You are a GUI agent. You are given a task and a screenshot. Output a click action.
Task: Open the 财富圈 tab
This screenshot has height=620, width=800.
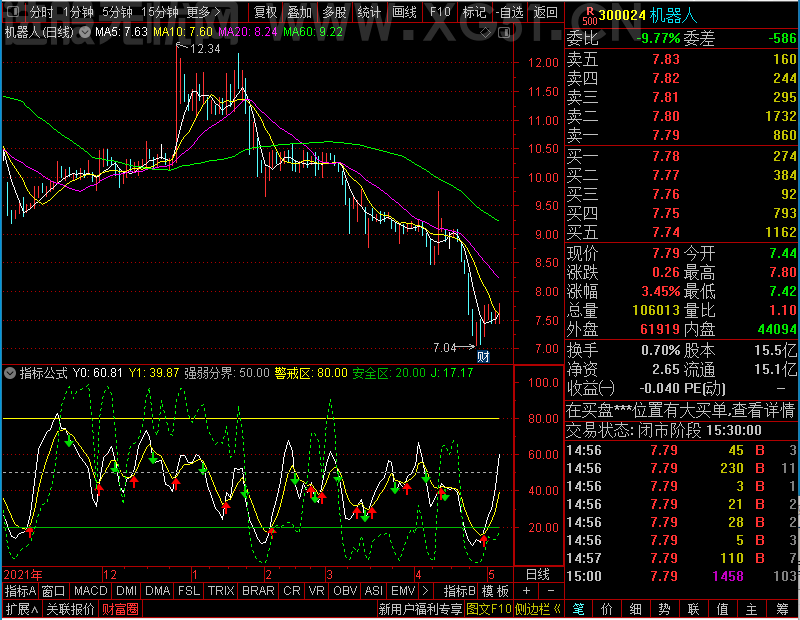(x=120, y=609)
